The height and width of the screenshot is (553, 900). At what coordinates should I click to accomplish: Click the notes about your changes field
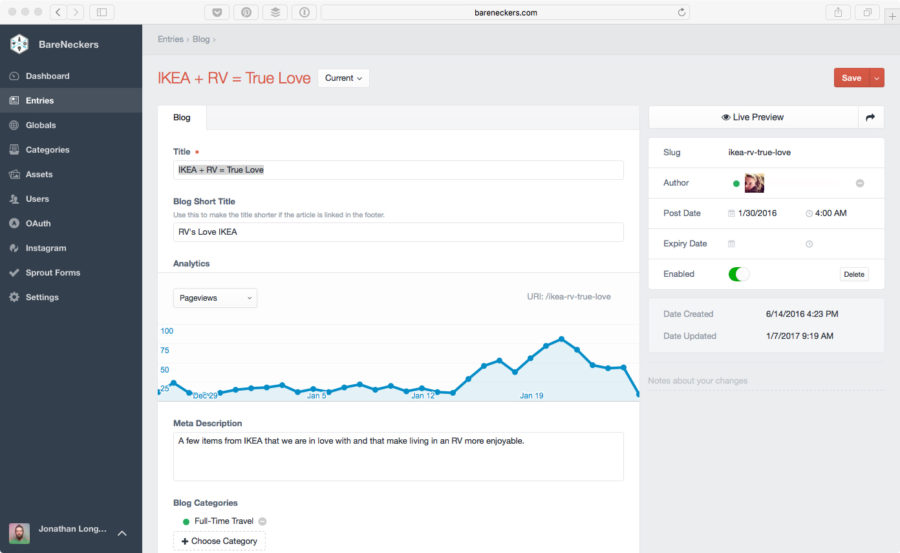click(x=766, y=381)
